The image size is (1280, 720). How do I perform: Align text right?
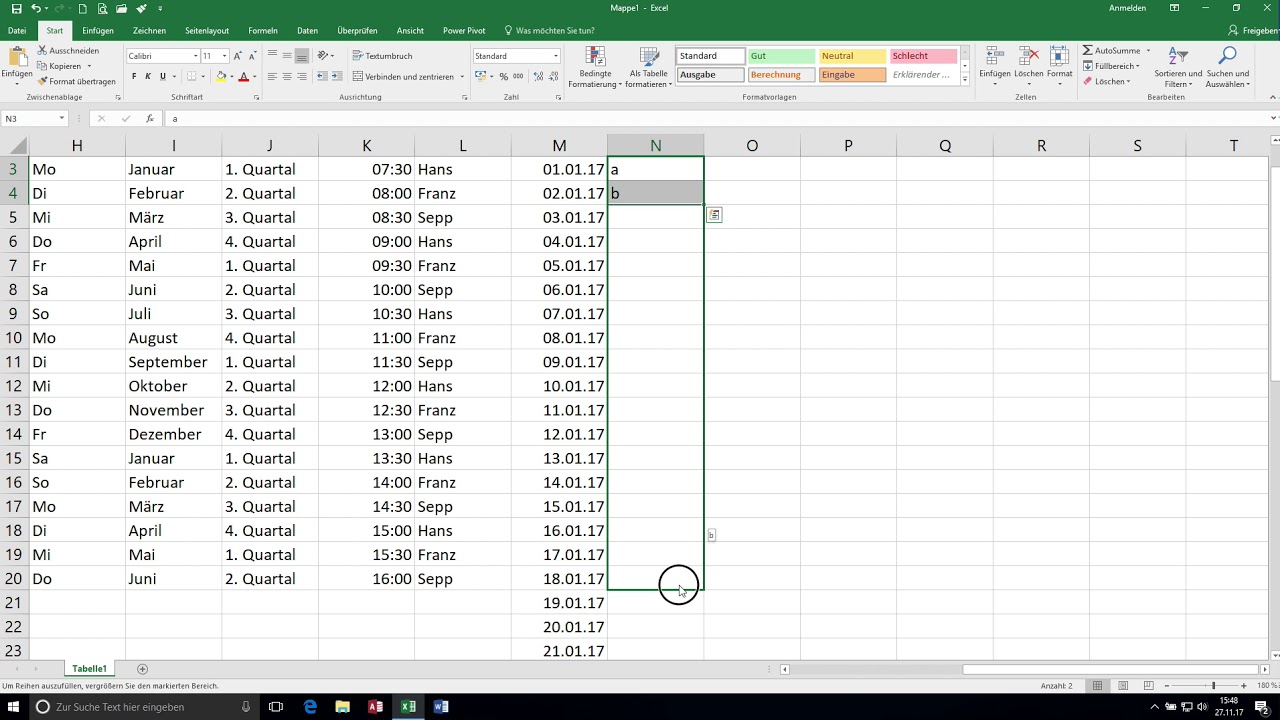tap(302, 76)
